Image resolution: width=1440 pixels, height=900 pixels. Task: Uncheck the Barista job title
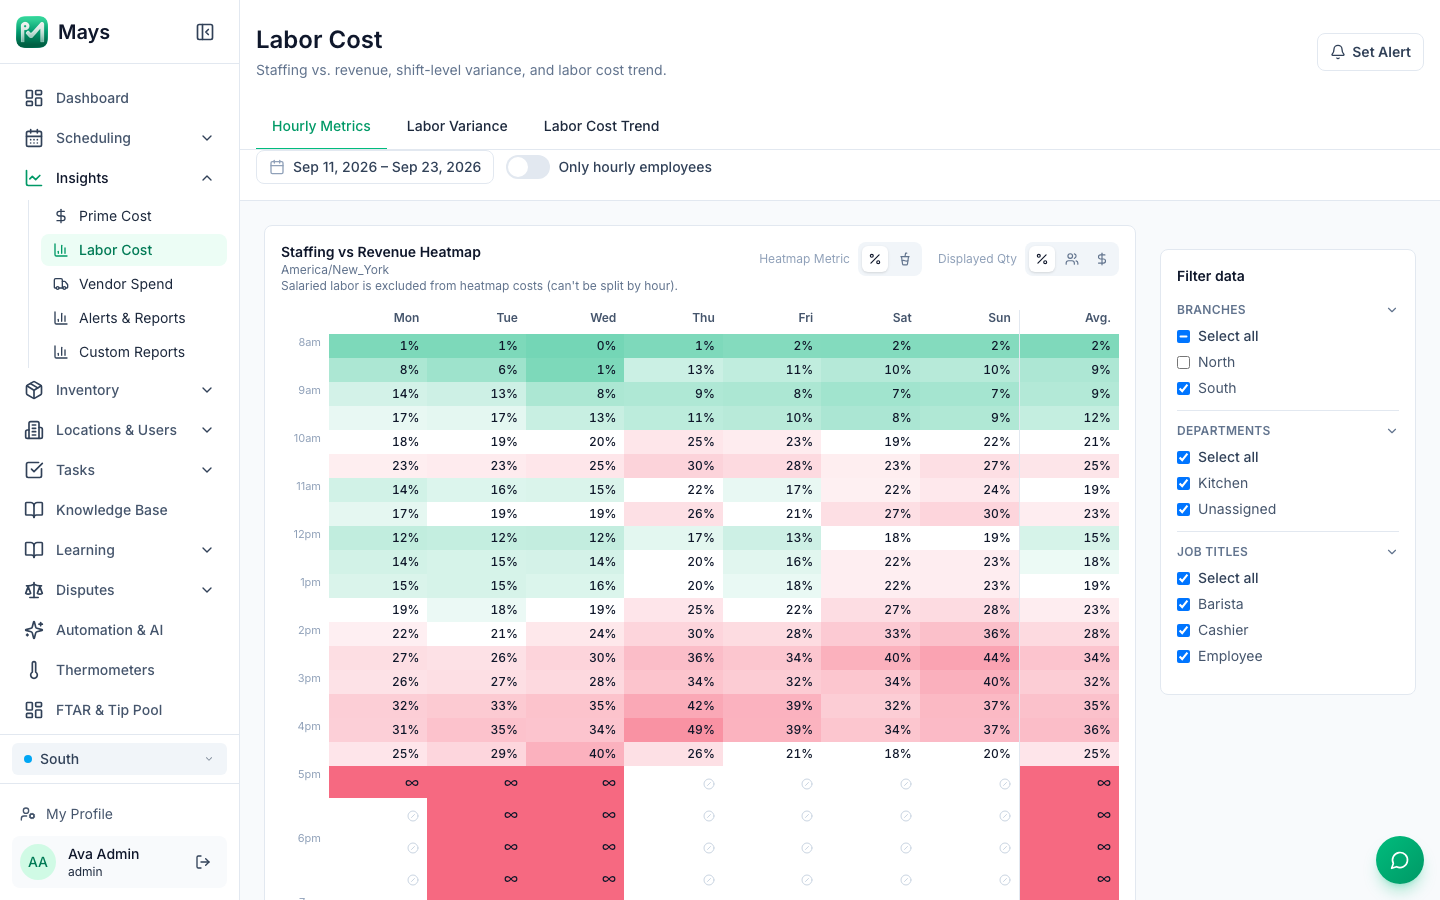[1184, 604]
